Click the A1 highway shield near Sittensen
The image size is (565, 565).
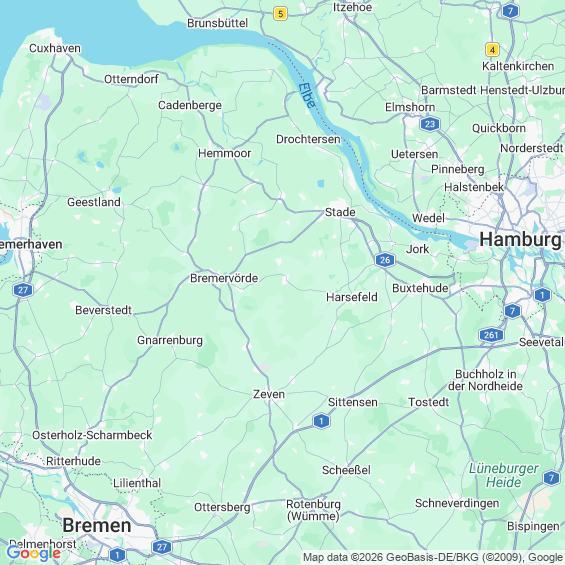(x=321, y=421)
